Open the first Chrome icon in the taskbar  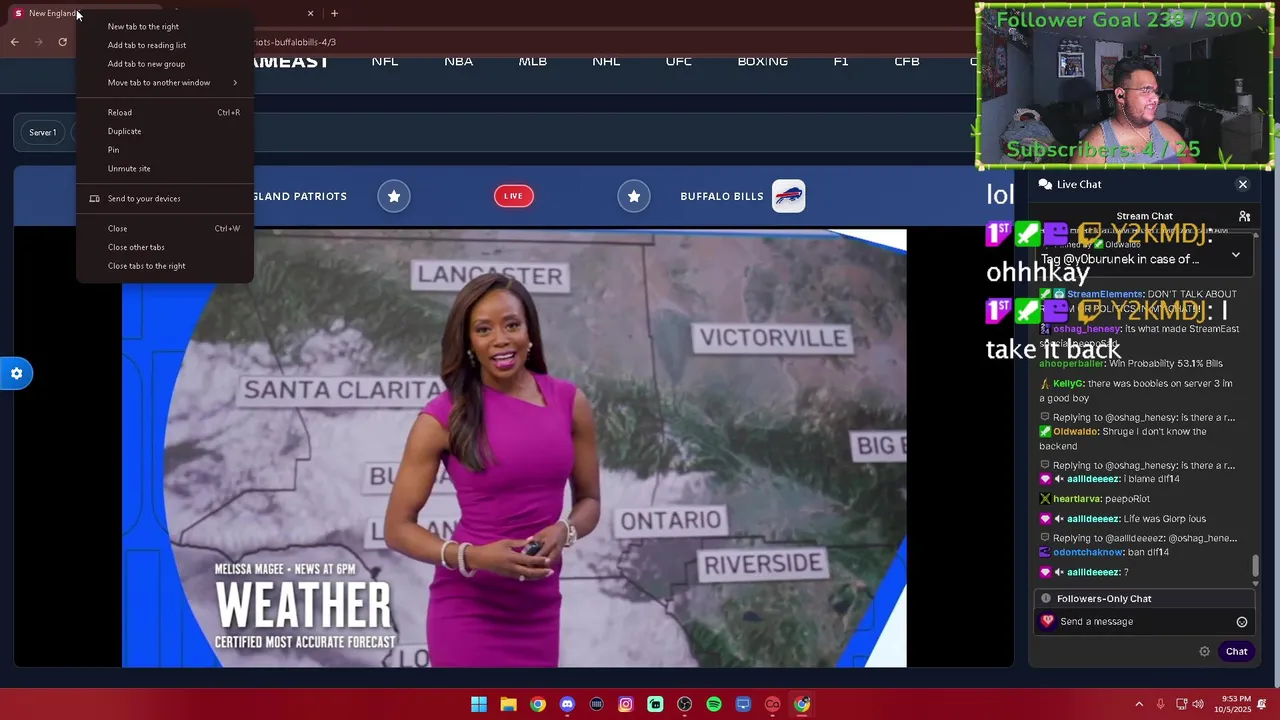[538, 704]
